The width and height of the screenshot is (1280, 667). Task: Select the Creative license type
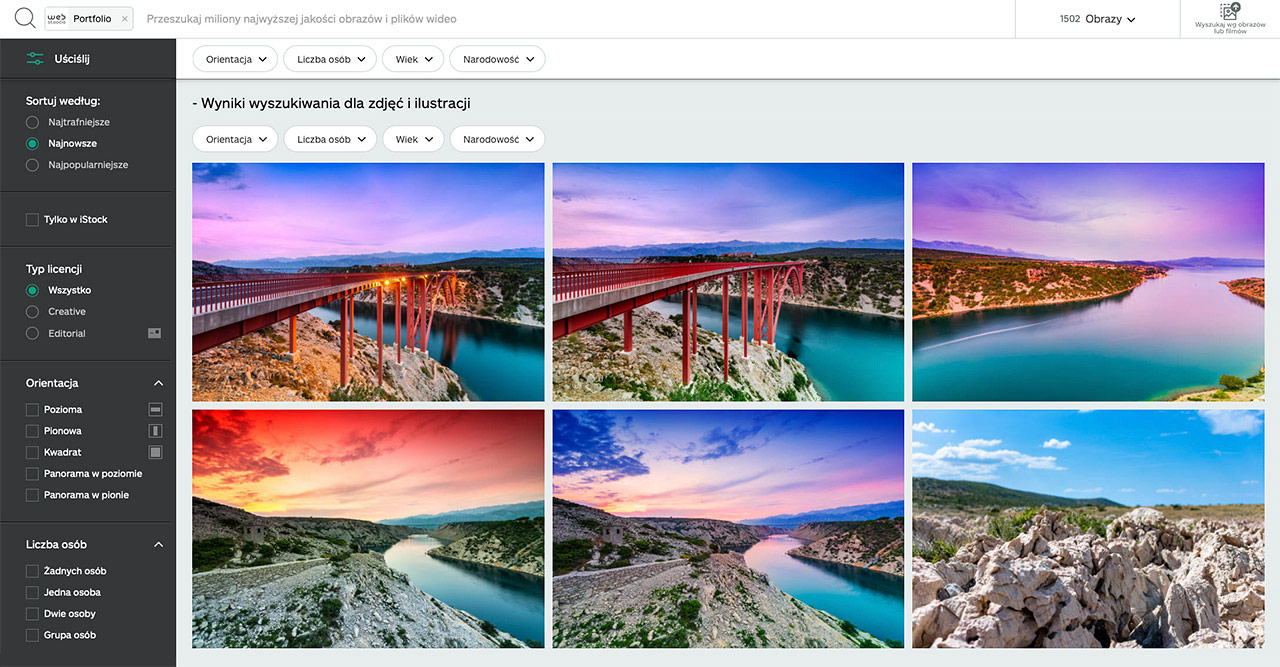32,311
